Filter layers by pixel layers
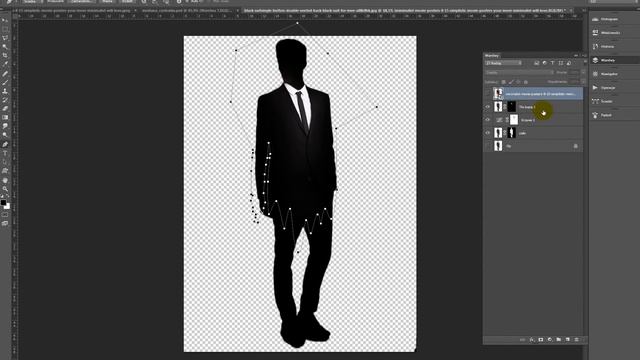 [x=536, y=63]
